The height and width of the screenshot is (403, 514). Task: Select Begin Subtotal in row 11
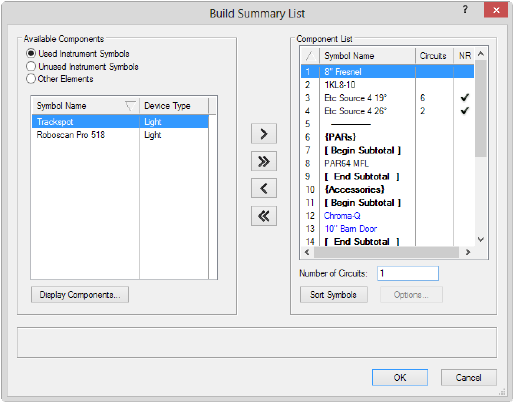pyautogui.click(x=388, y=203)
